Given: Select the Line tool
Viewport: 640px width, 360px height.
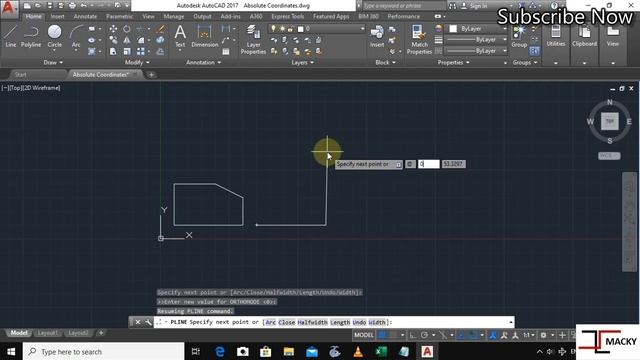Looking at the screenshot, I should [11, 36].
